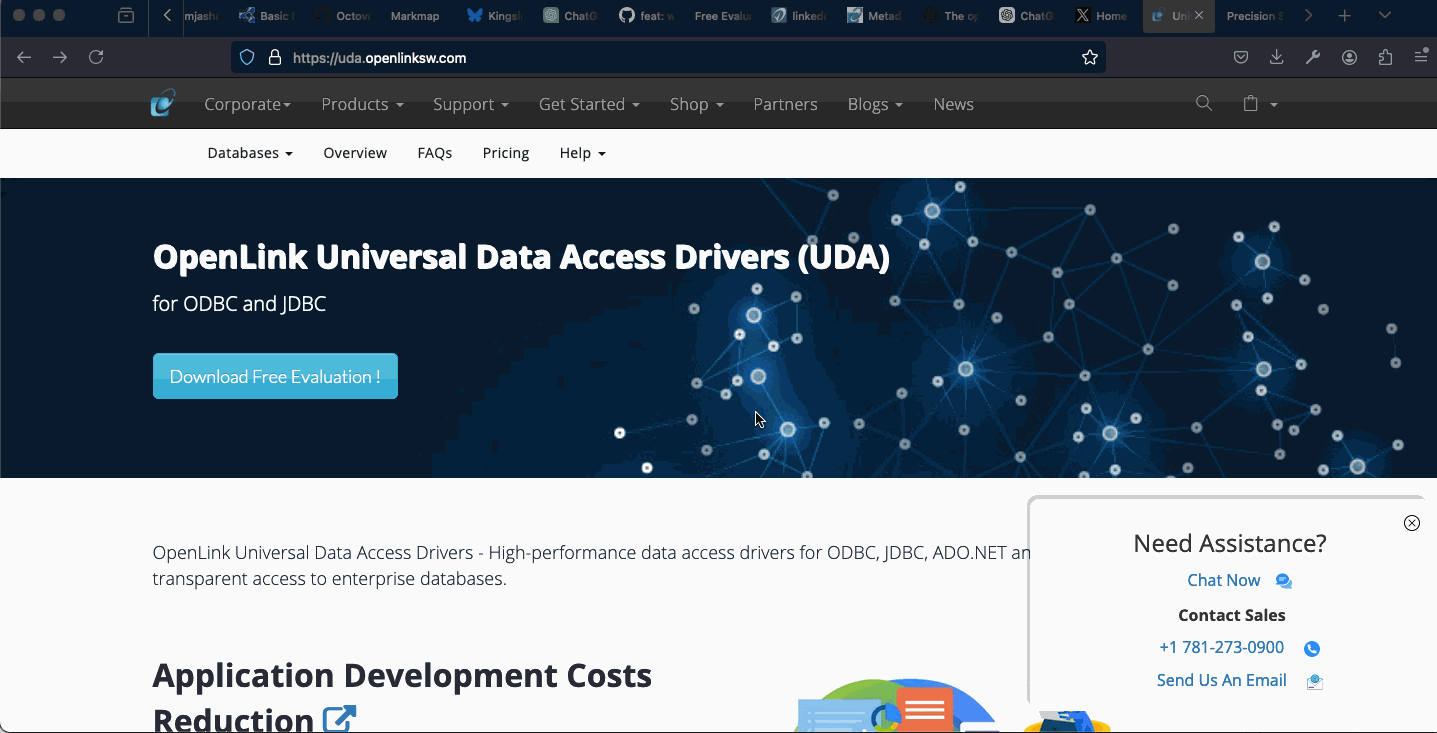Open the Firefox application menu icon
This screenshot has height=733, width=1437.
[x=1421, y=57]
